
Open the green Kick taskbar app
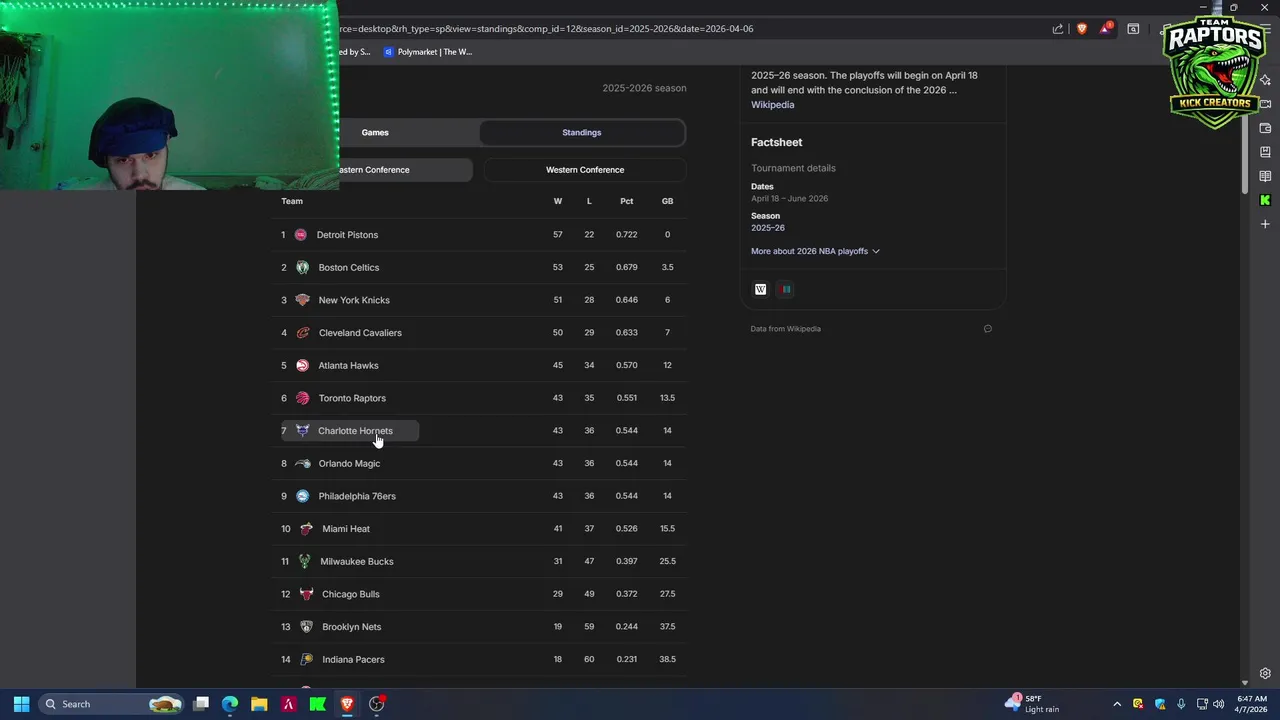click(317, 704)
